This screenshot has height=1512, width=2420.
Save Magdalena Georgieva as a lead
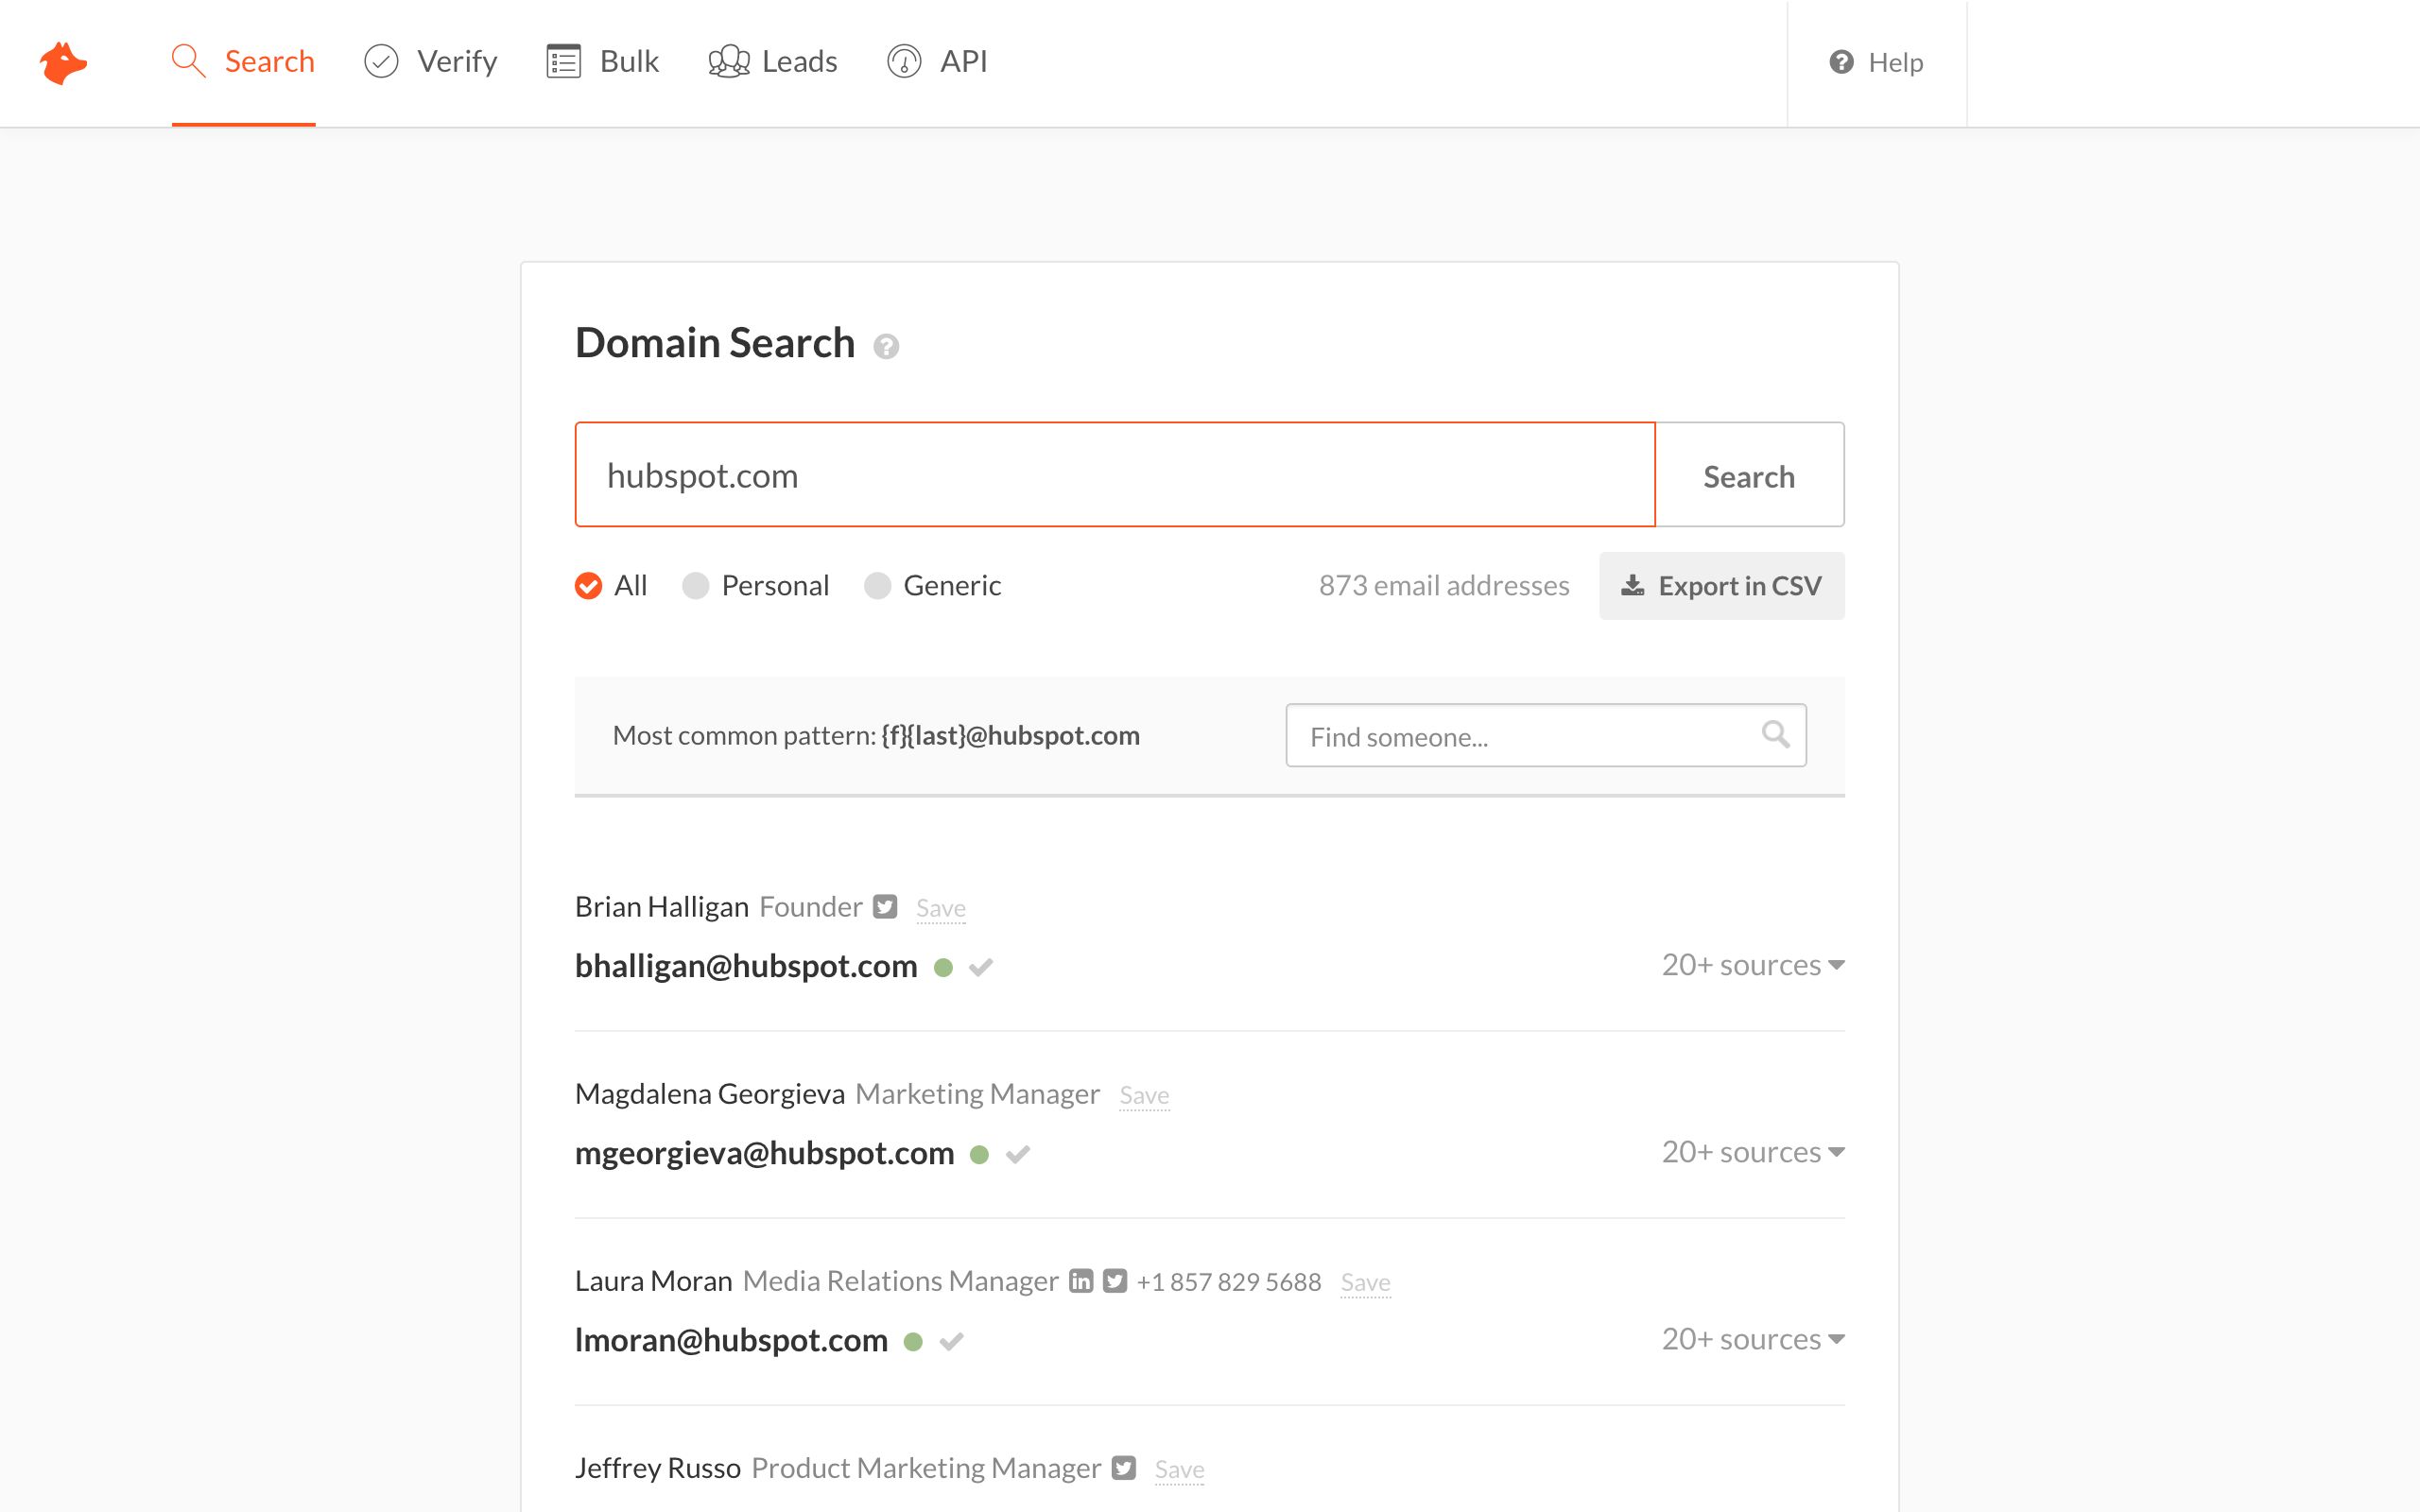[1144, 1095]
